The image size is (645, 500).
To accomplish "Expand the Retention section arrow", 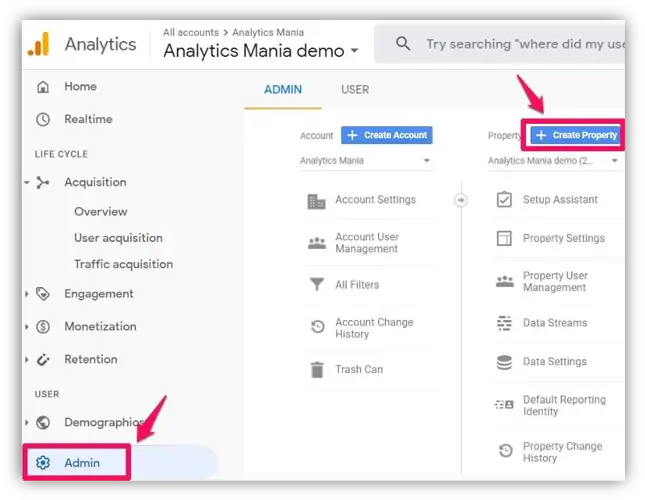I will click(27, 360).
